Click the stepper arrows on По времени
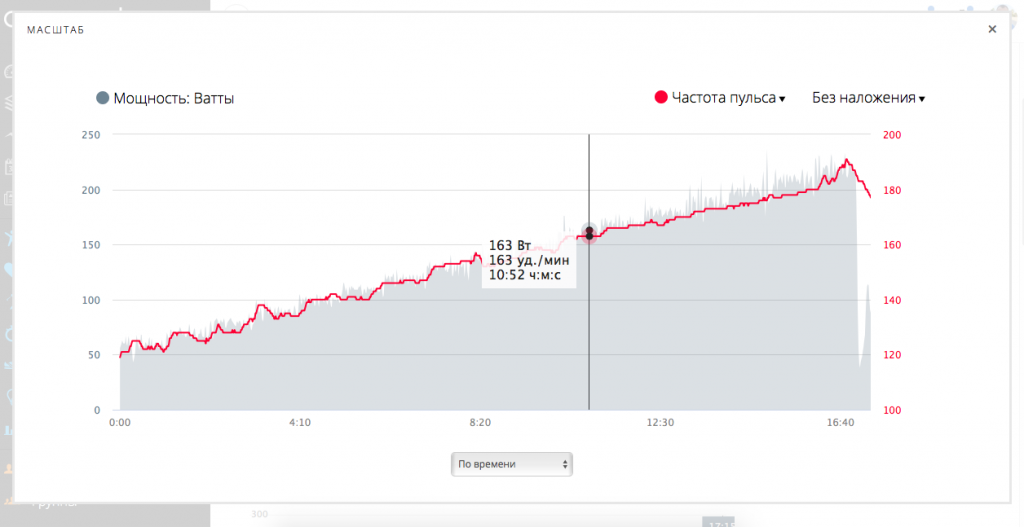This screenshot has width=1024, height=527. (x=565, y=464)
